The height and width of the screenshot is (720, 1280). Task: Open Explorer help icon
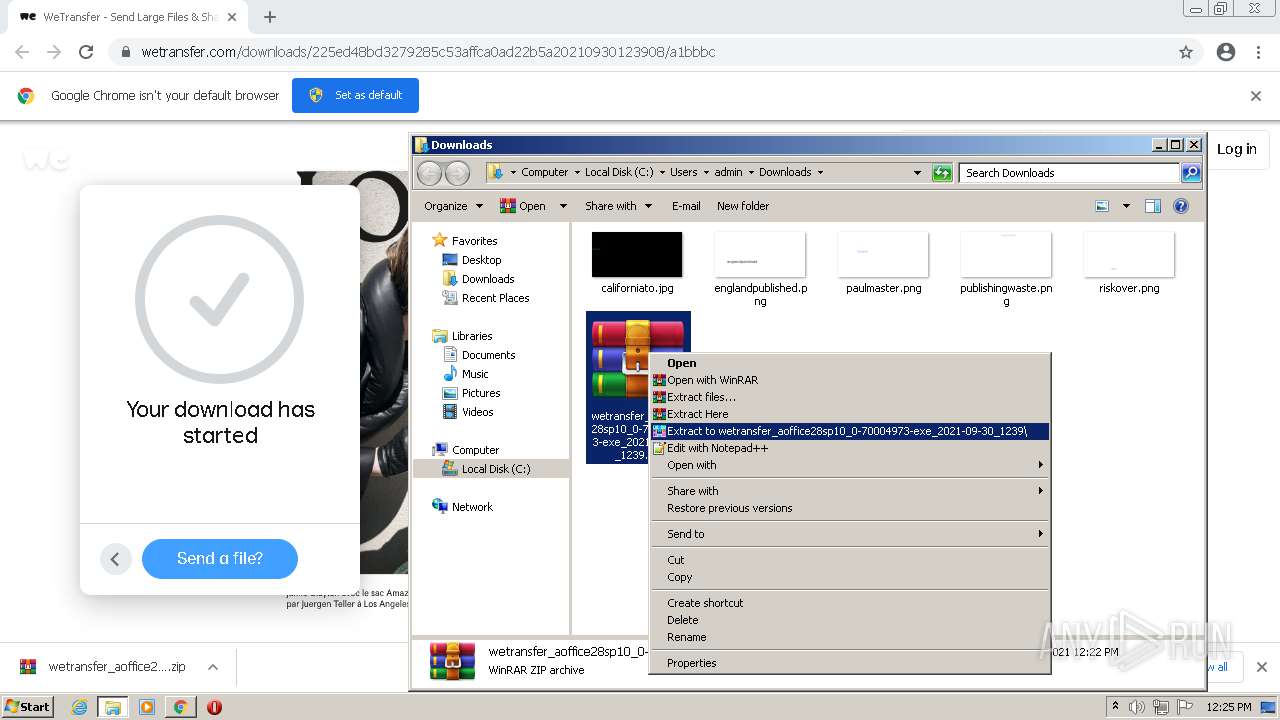click(x=1181, y=206)
